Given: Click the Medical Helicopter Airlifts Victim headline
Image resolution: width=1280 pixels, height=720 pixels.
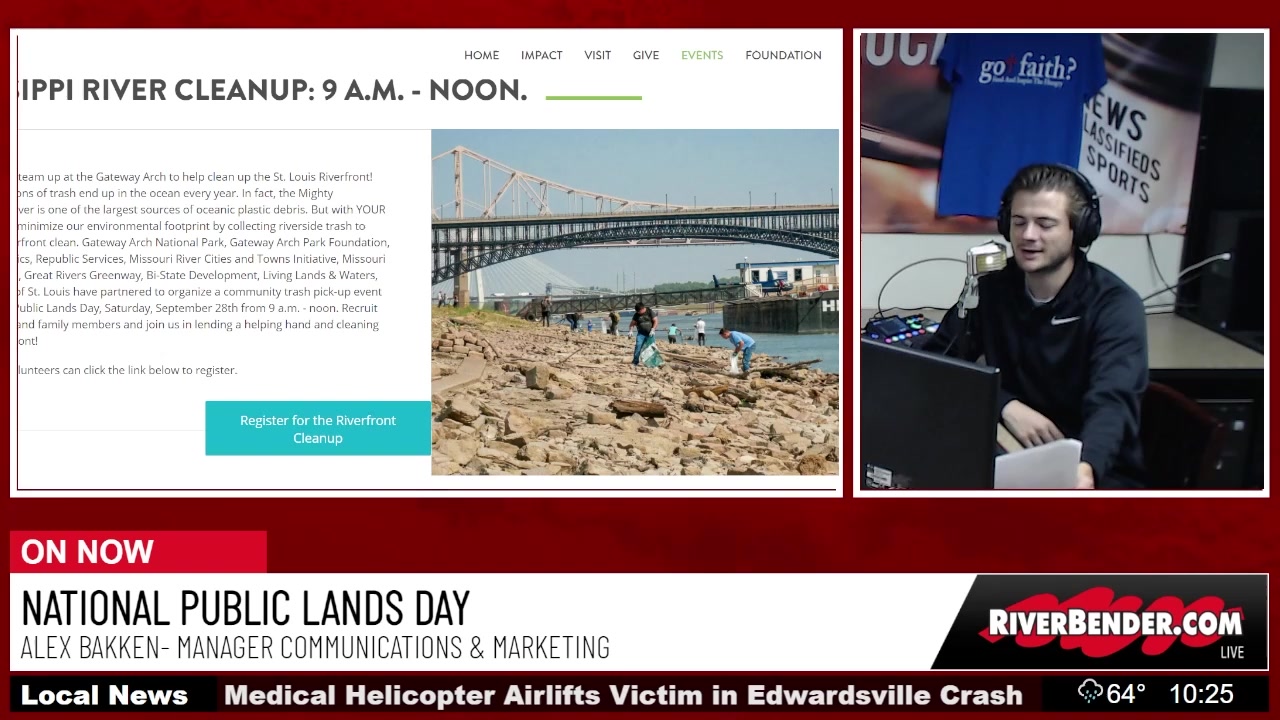Looking at the screenshot, I should [623, 695].
